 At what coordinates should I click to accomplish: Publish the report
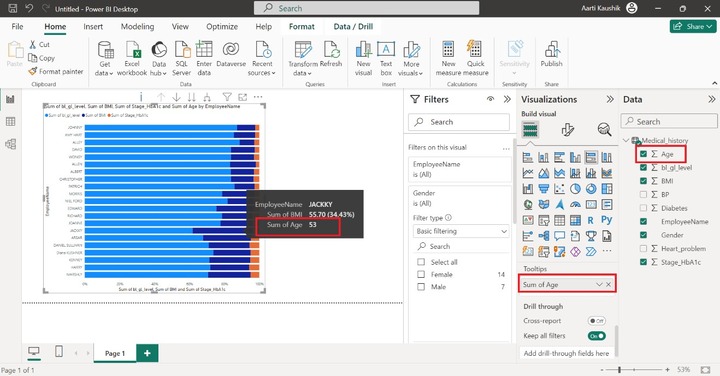tap(551, 55)
